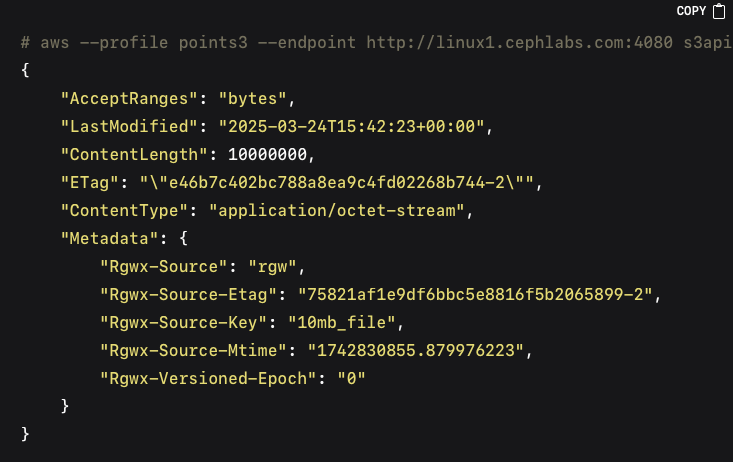Click the "10mb_file" source key value
Viewport: 733px width, 462px height.
tap(341, 323)
